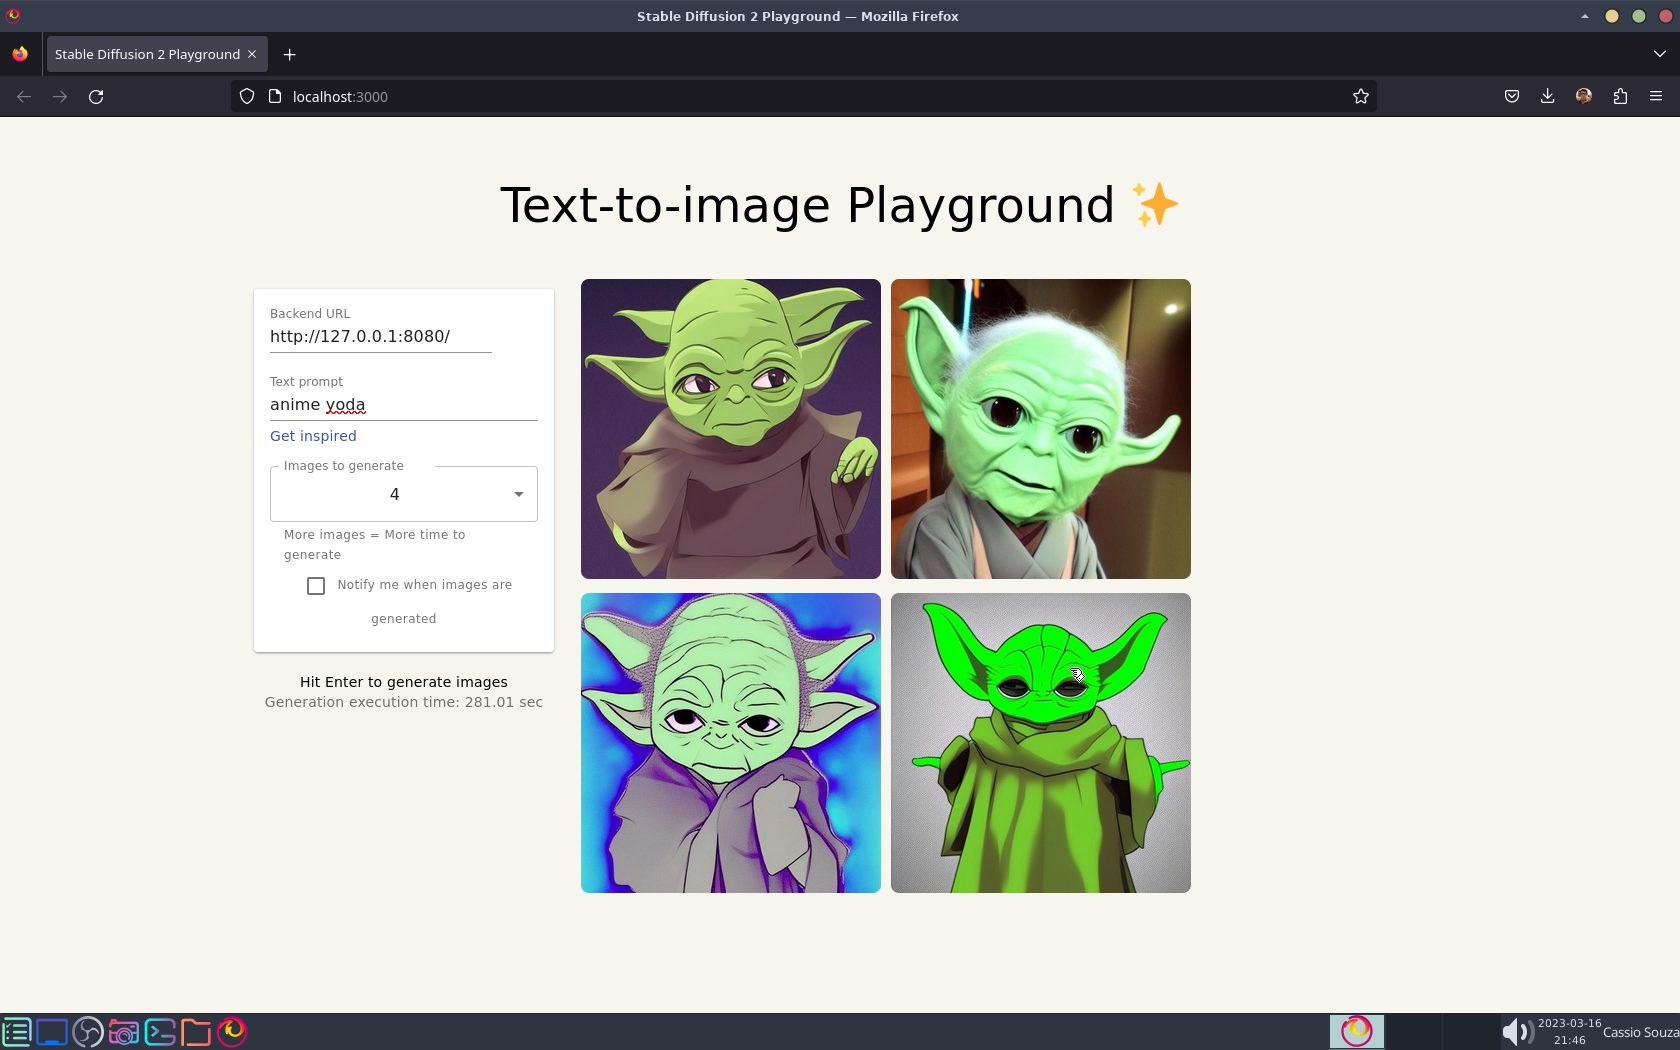Open the Firefox hamburger application menu
Viewport: 1680px width, 1050px height.
point(1656,97)
